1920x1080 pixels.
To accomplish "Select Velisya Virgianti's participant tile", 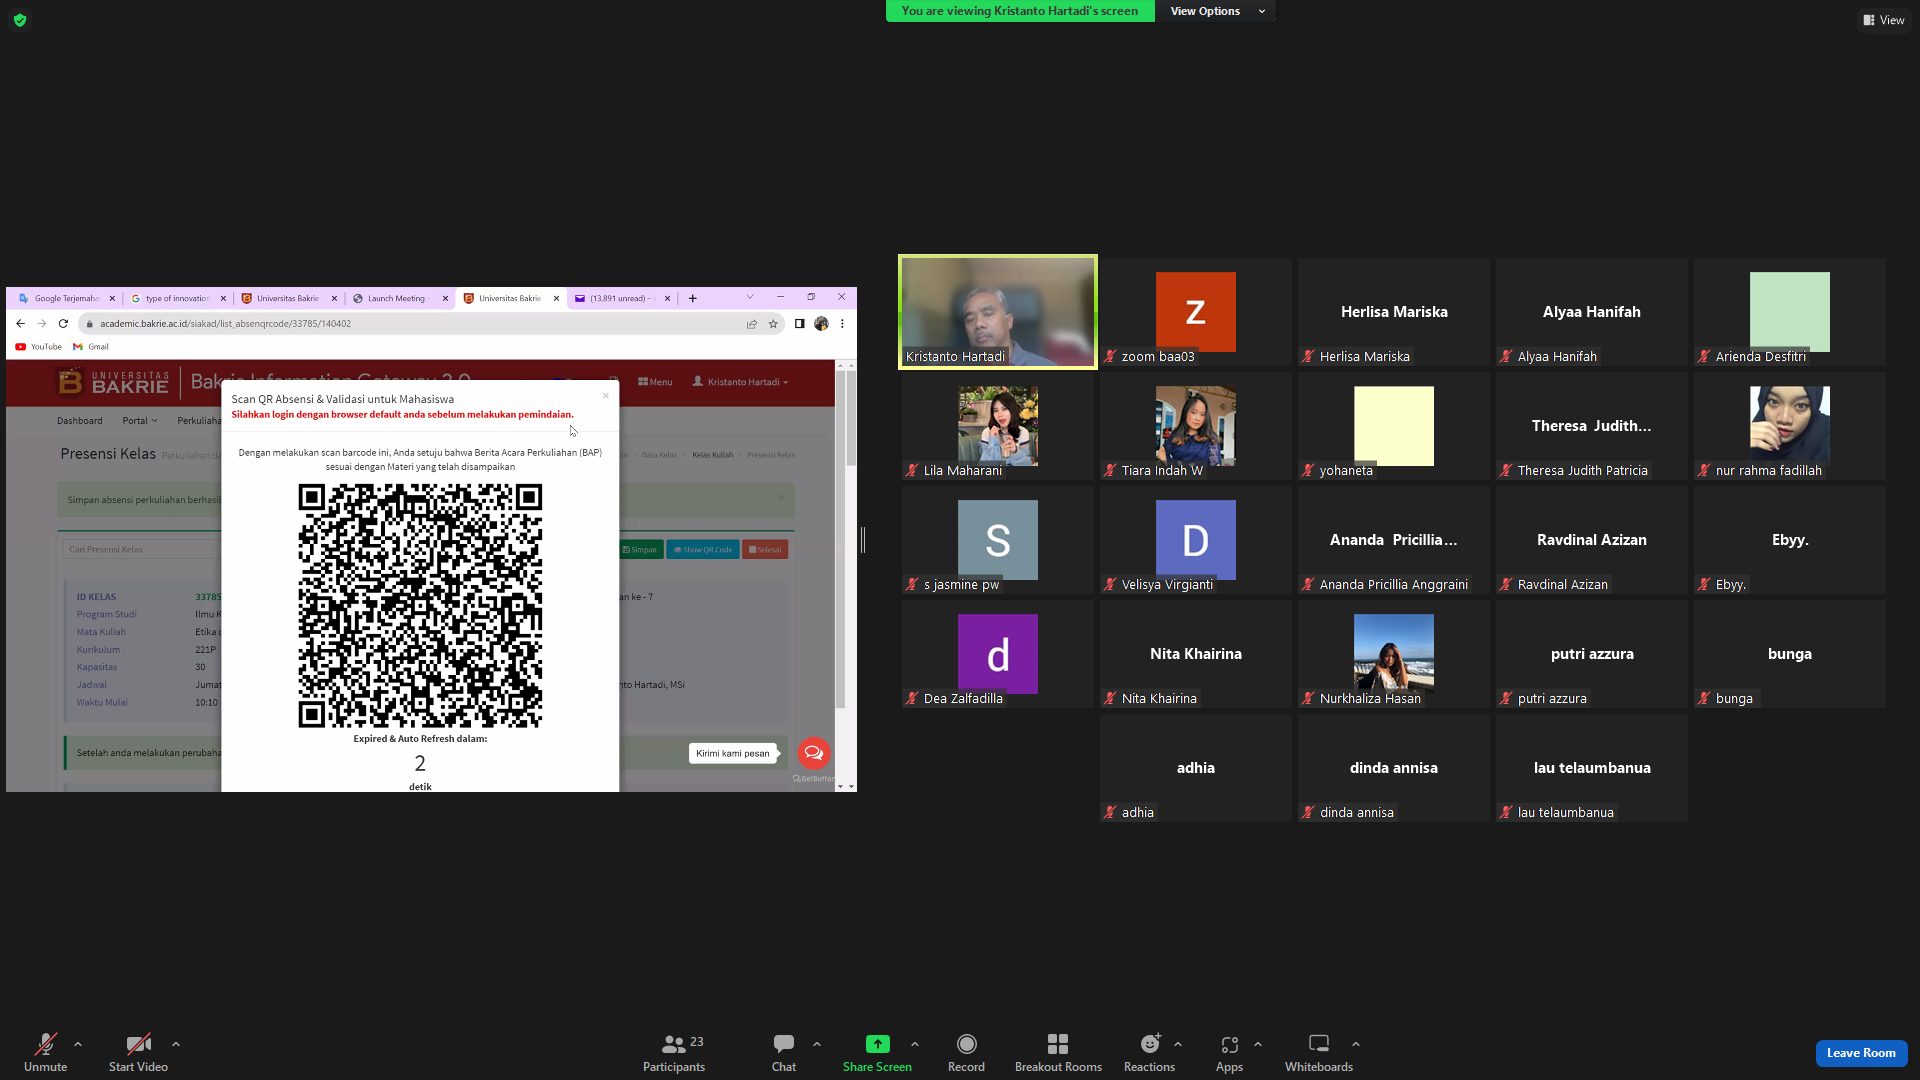I will point(1196,540).
